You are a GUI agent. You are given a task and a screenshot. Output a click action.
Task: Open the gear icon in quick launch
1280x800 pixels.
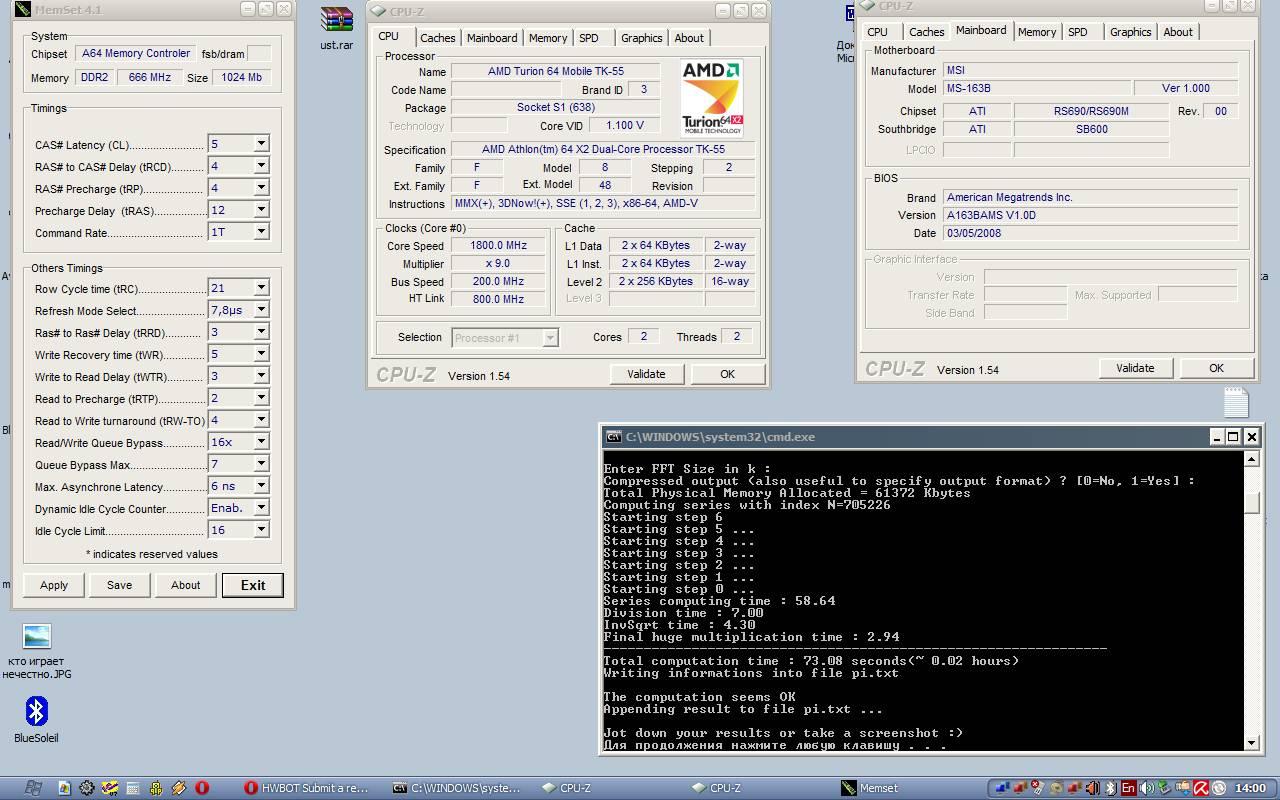click(87, 788)
